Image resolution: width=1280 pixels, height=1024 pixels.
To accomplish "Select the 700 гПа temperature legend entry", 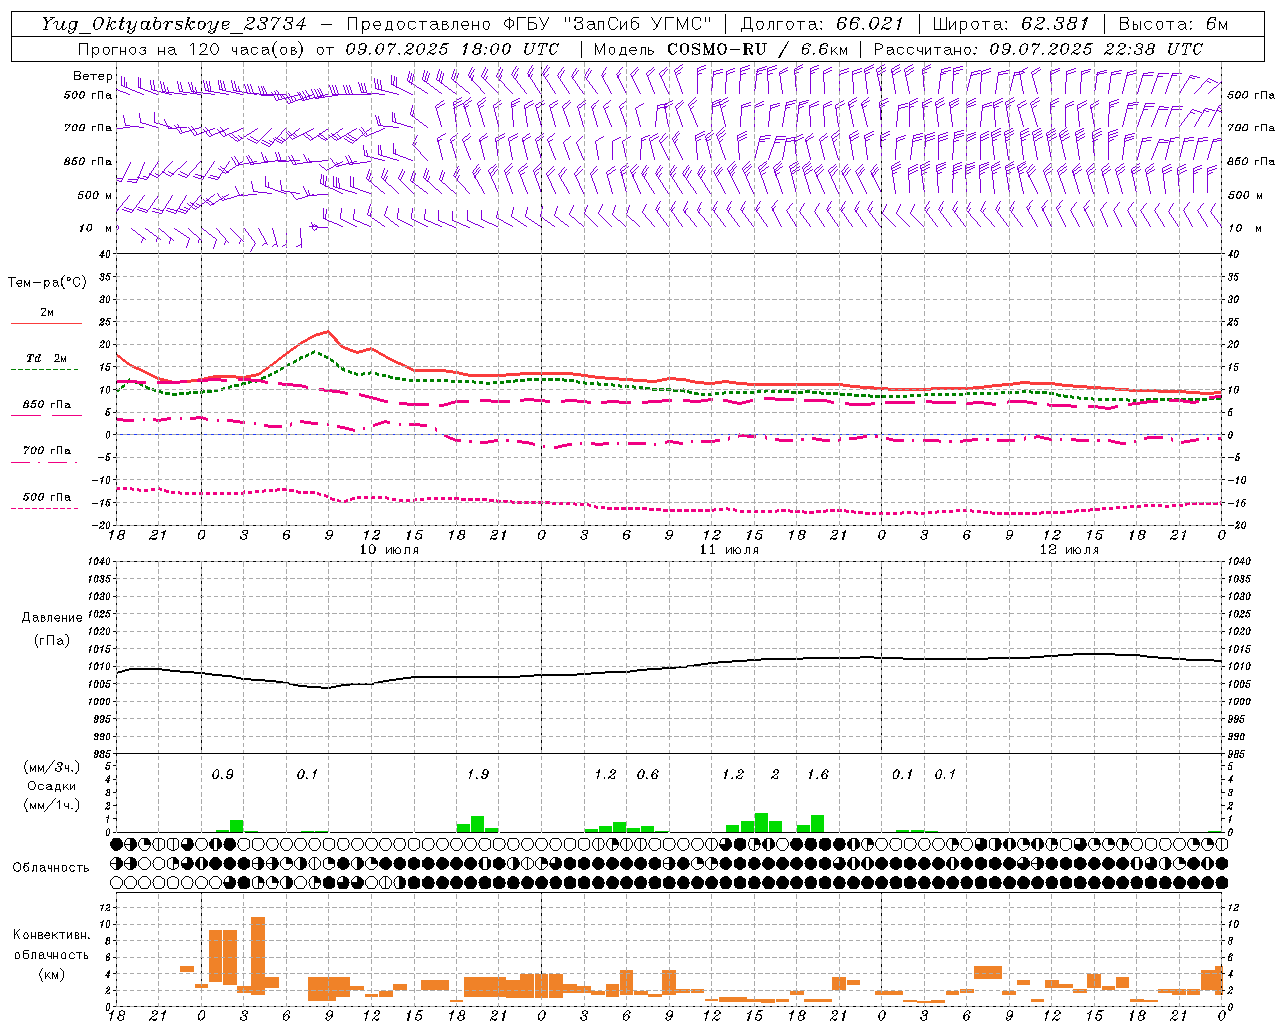I will [47, 451].
